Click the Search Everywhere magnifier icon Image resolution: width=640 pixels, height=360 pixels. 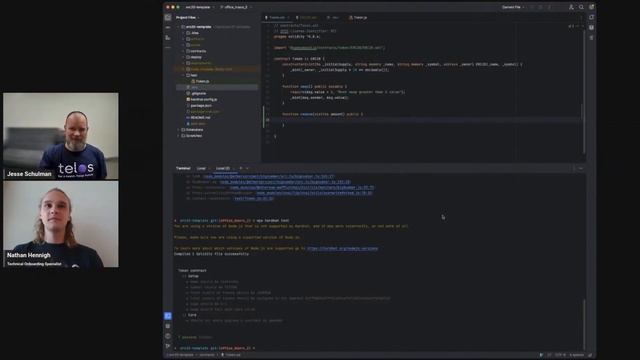[x=581, y=7]
